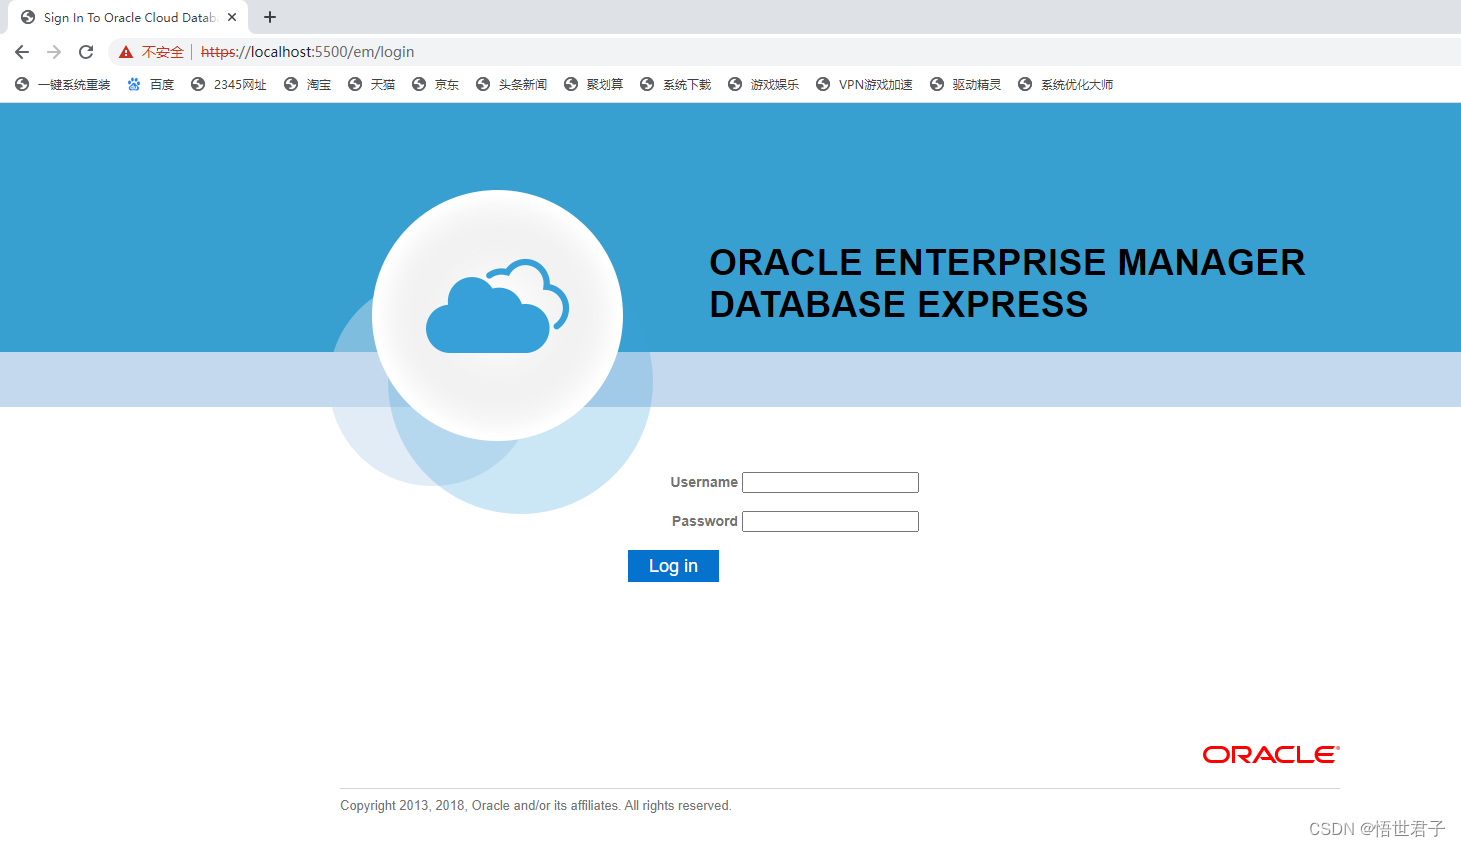Click the red Oracle logo
The image size is (1461, 847).
pyautogui.click(x=1271, y=755)
